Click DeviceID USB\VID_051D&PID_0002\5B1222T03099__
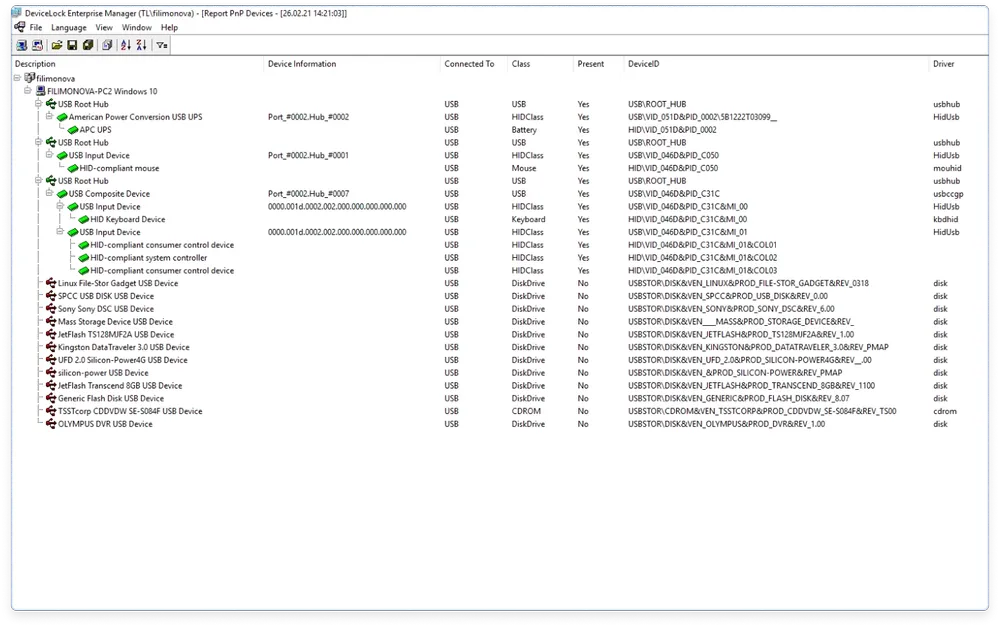The height and width of the screenshot is (627, 1000). tap(702, 117)
